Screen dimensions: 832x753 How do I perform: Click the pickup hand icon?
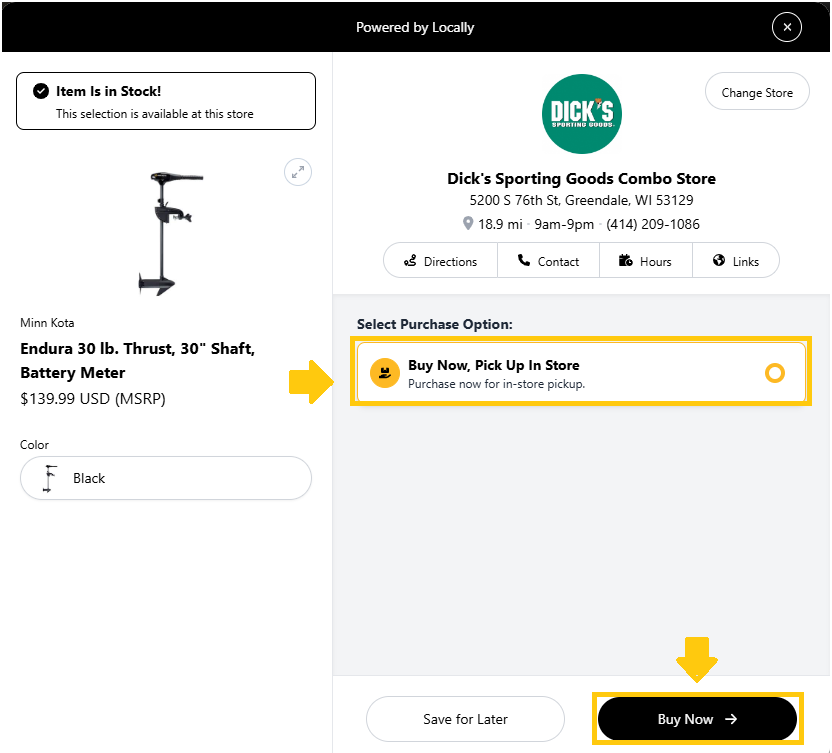point(385,373)
